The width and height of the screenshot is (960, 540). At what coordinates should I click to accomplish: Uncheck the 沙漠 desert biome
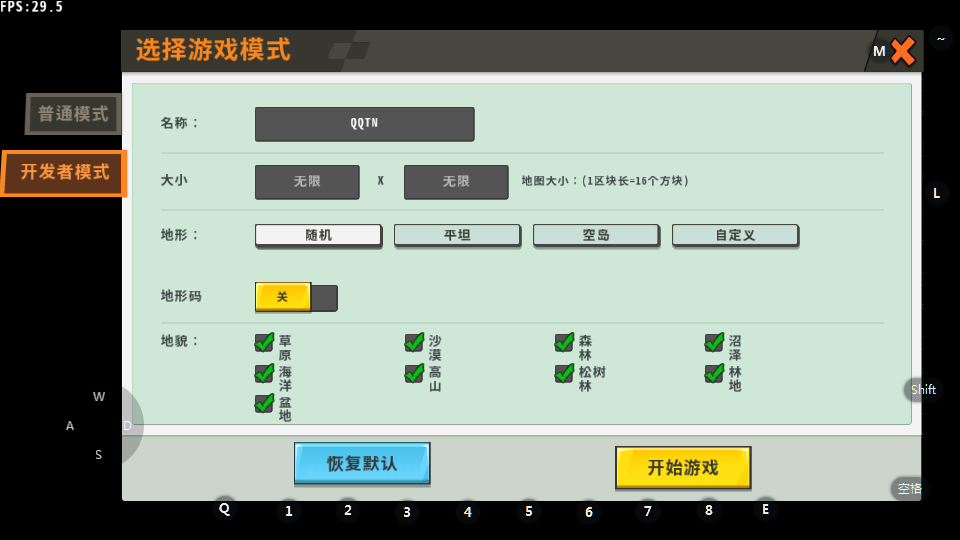414,342
